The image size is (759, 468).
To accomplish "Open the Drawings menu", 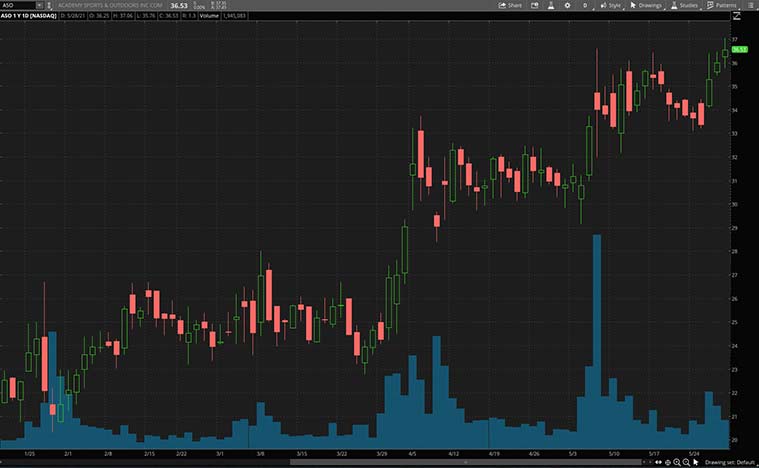I will tap(646, 5).
